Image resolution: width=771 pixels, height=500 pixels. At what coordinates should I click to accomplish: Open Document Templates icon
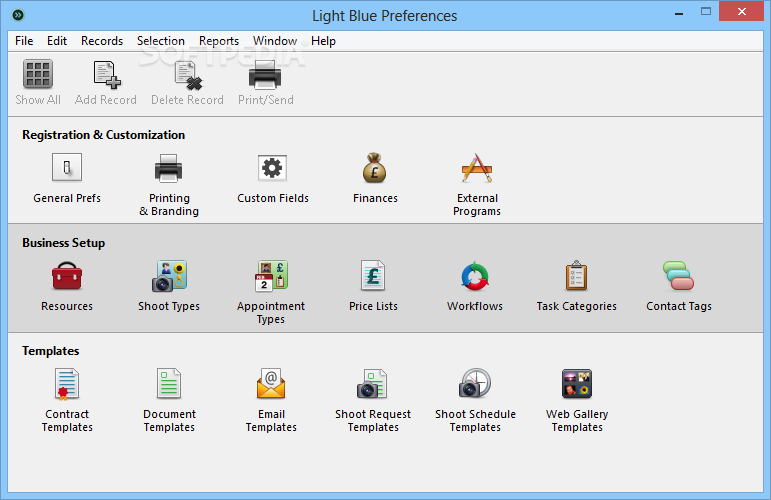pos(169,383)
